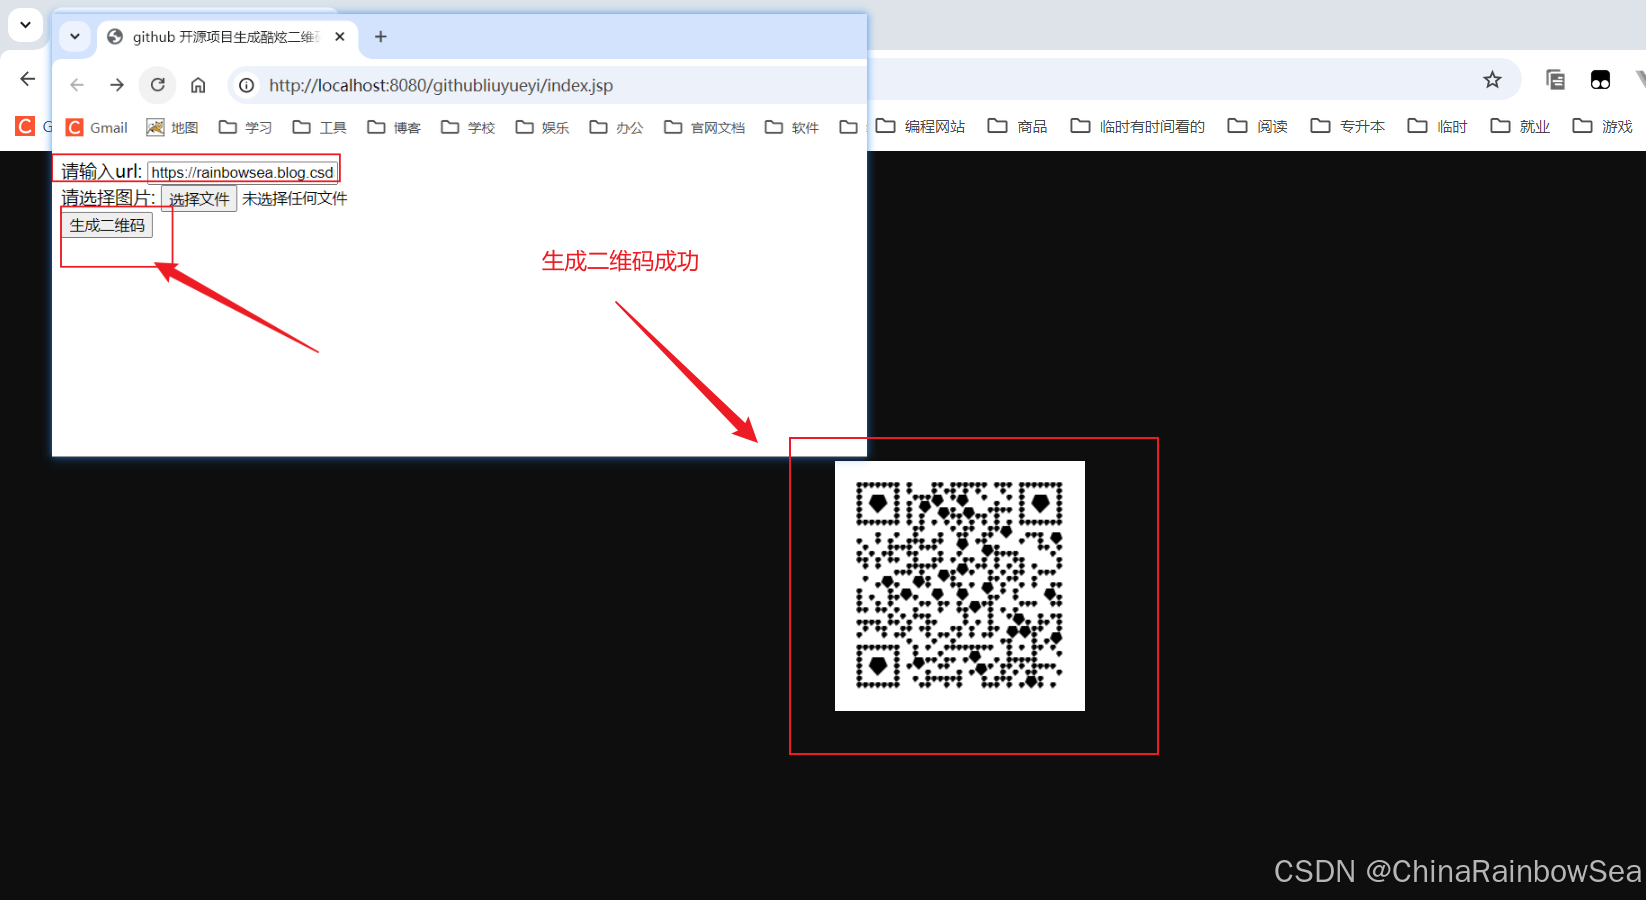Expand the 工具 bookmark folder
This screenshot has height=900, width=1646.
pos(320,127)
